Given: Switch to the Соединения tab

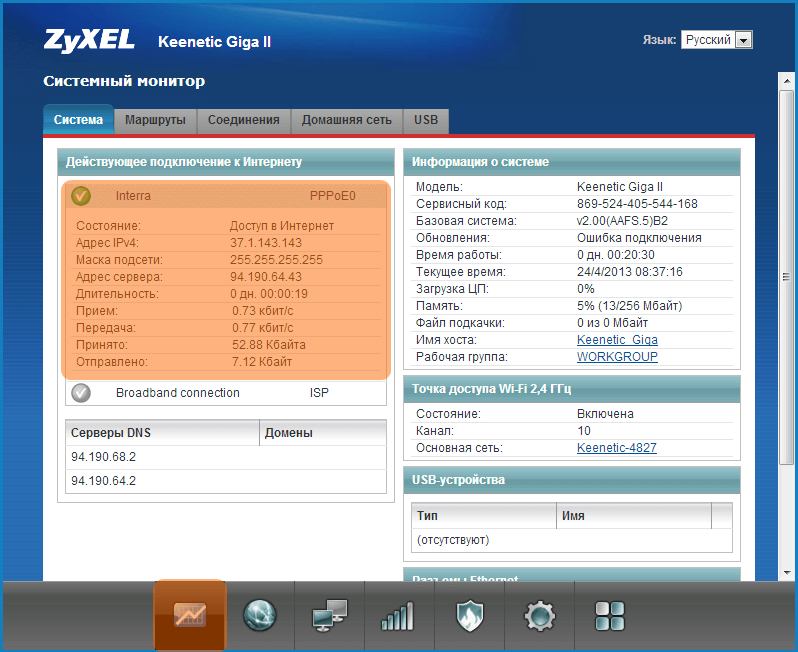Looking at the screenshot, I should [243, 120].
